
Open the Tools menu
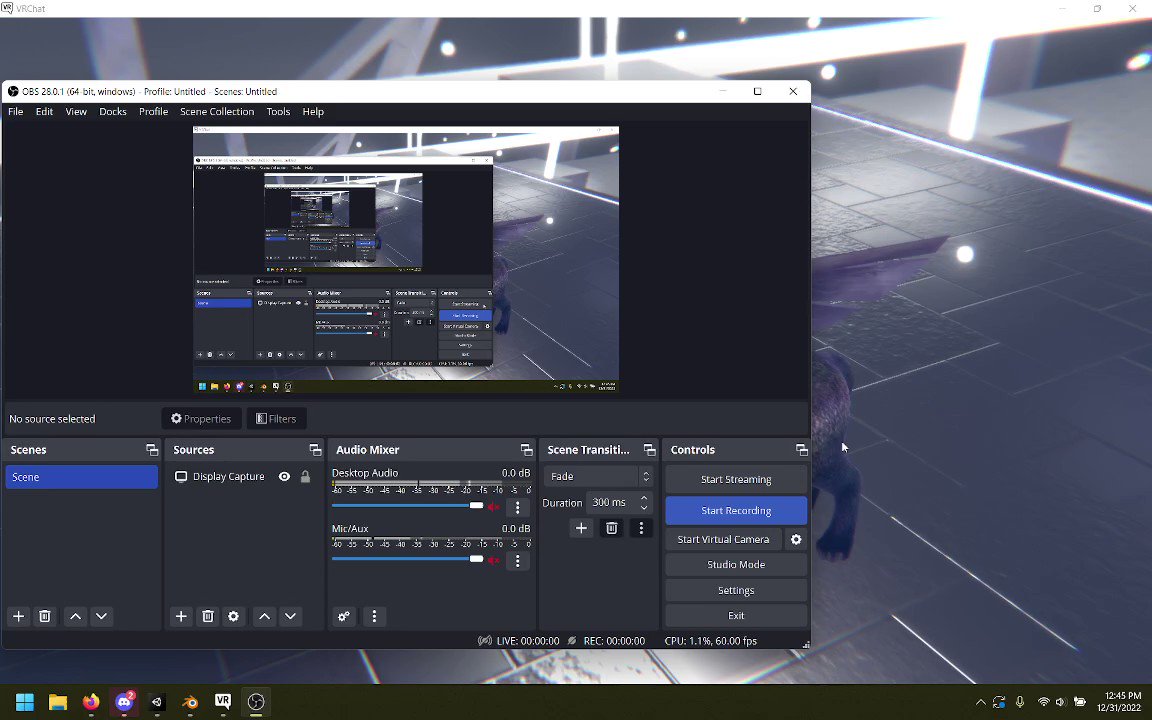278,112
